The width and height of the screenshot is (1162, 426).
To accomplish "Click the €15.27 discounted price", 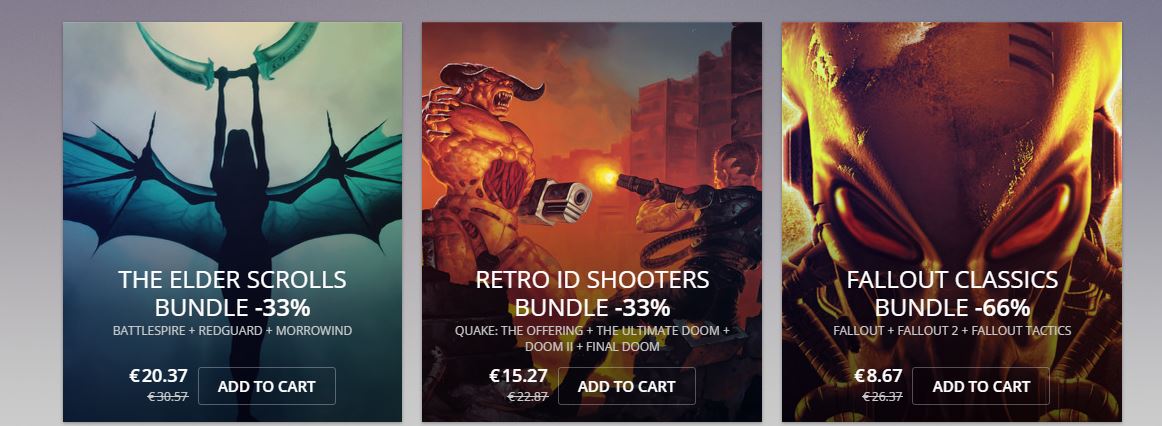I will click(518, 376).
